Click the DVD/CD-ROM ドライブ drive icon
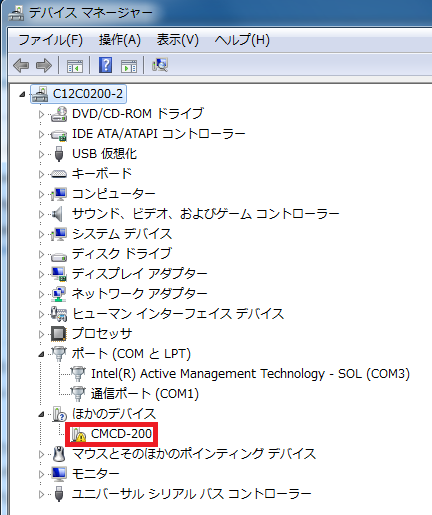Image resolution: width=432 pixels, height=515 pixels. 59,114
